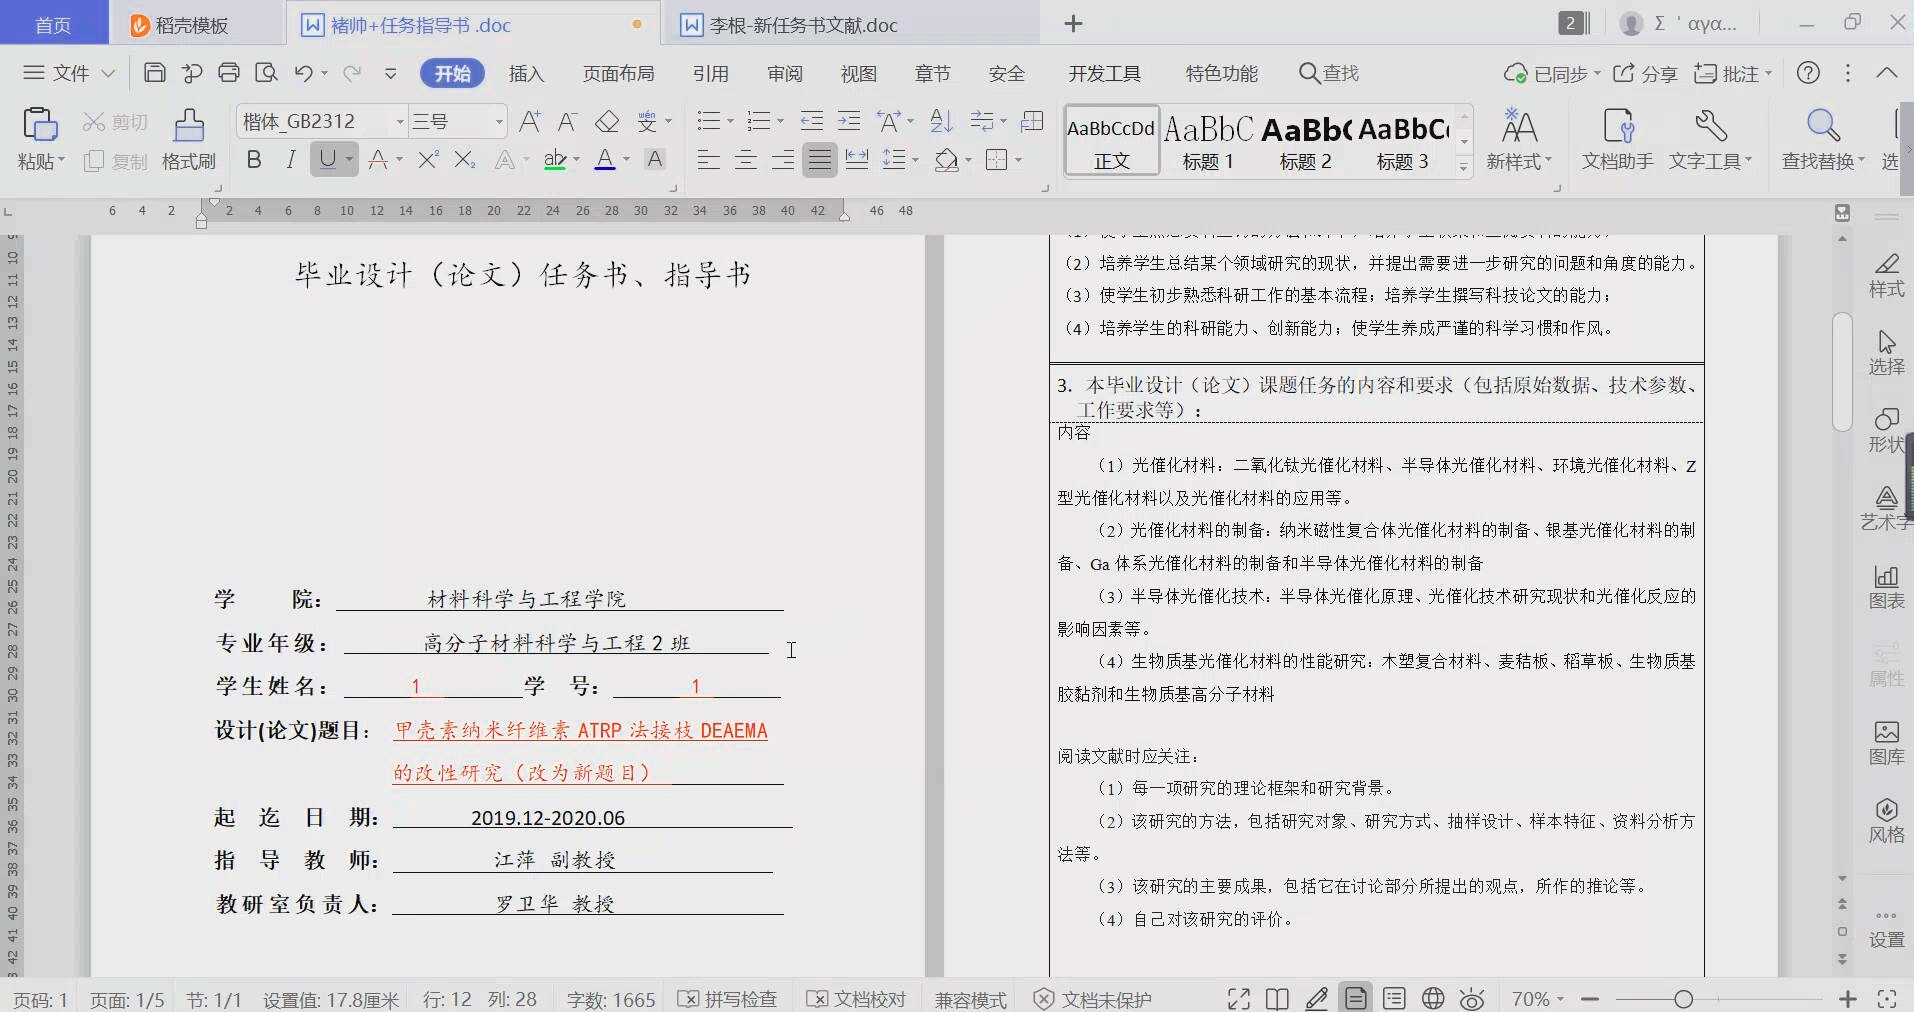Viewport: 1914px width, 1012px height.
Task: Expand the underline style dropdown arrow
Action: [349, 159]
